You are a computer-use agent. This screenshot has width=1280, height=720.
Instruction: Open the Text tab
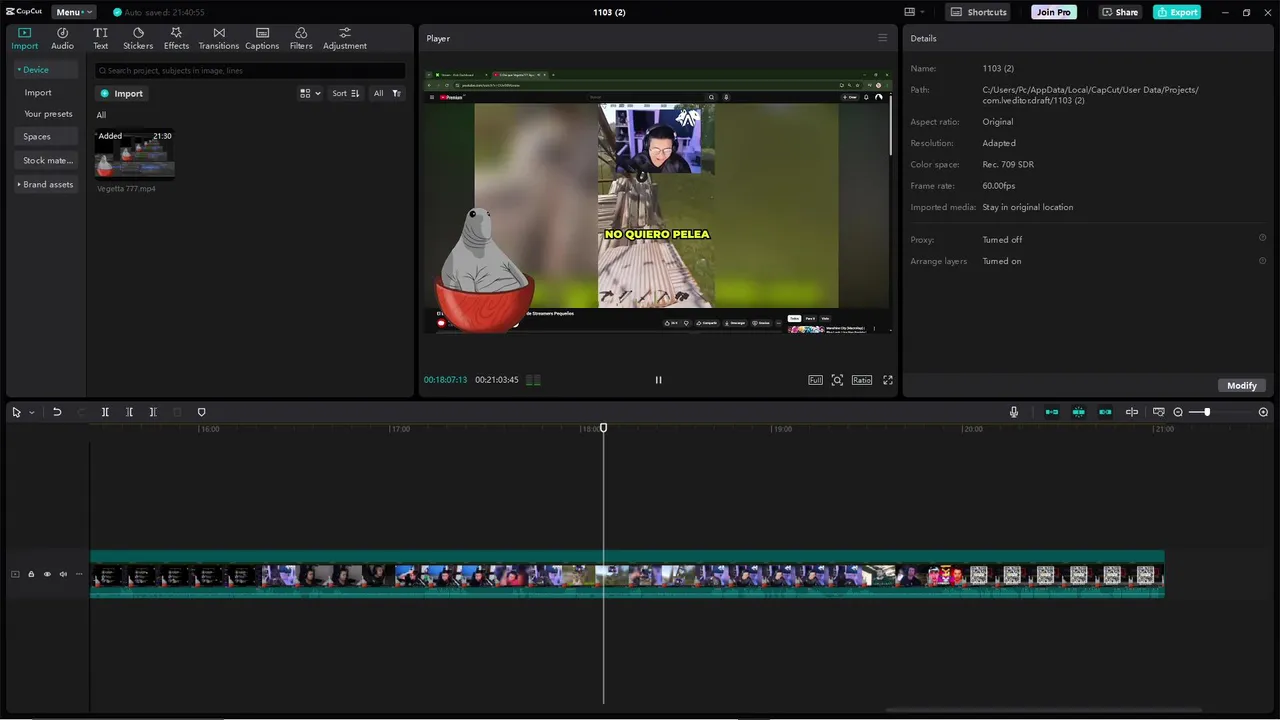tap(100, 38)
